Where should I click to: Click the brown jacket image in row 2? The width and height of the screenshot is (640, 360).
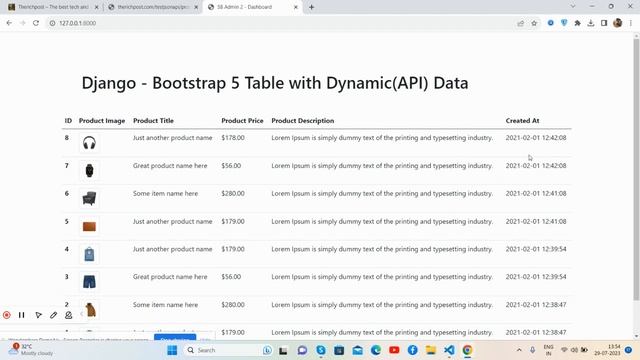89,309
